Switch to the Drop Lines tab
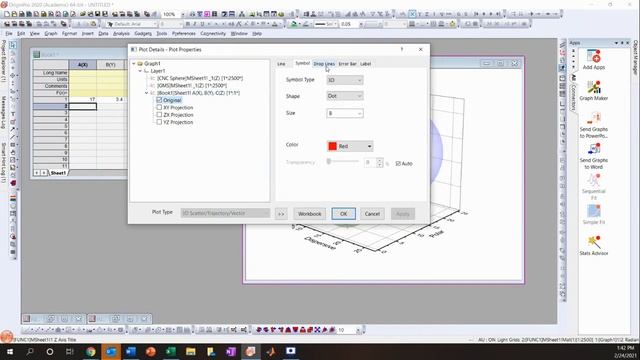This screenshot has height=360, width=640. [x=324, y=64]
